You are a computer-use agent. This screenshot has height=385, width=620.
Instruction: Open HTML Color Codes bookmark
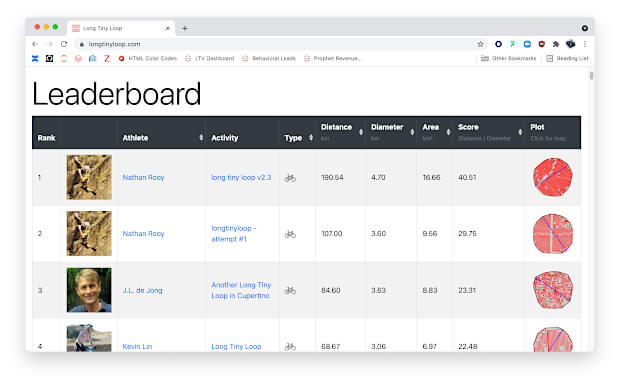click(x=148, y=58)
